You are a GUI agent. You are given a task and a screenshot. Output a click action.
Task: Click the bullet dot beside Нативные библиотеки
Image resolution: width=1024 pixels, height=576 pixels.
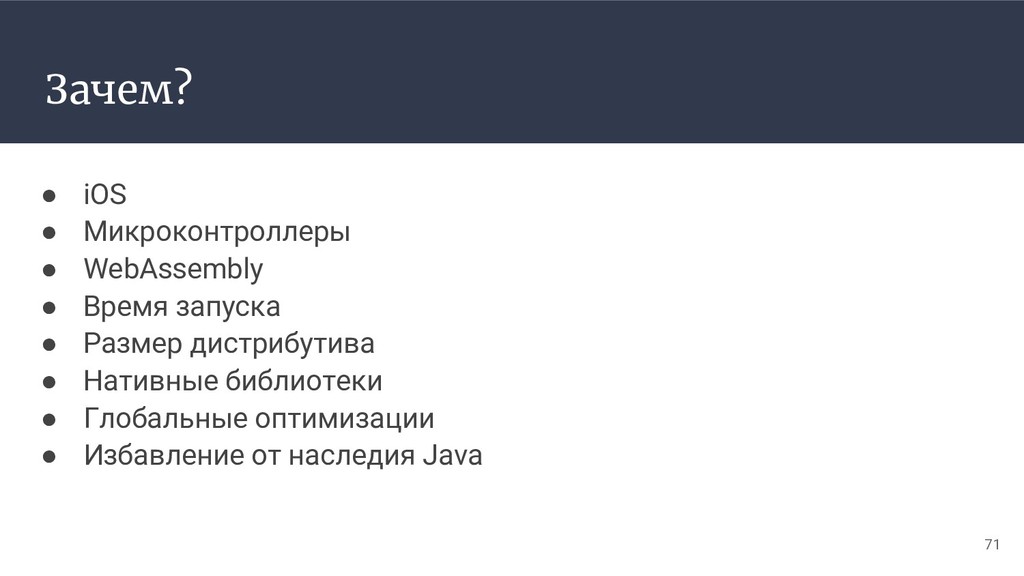(49, 382)
